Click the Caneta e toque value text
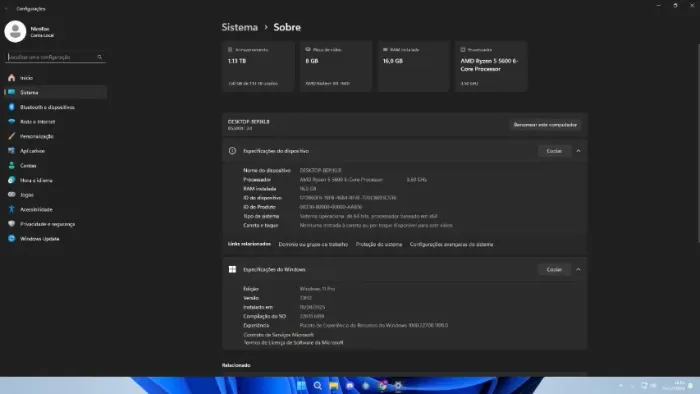700x394 pixels. pos(376,225)
